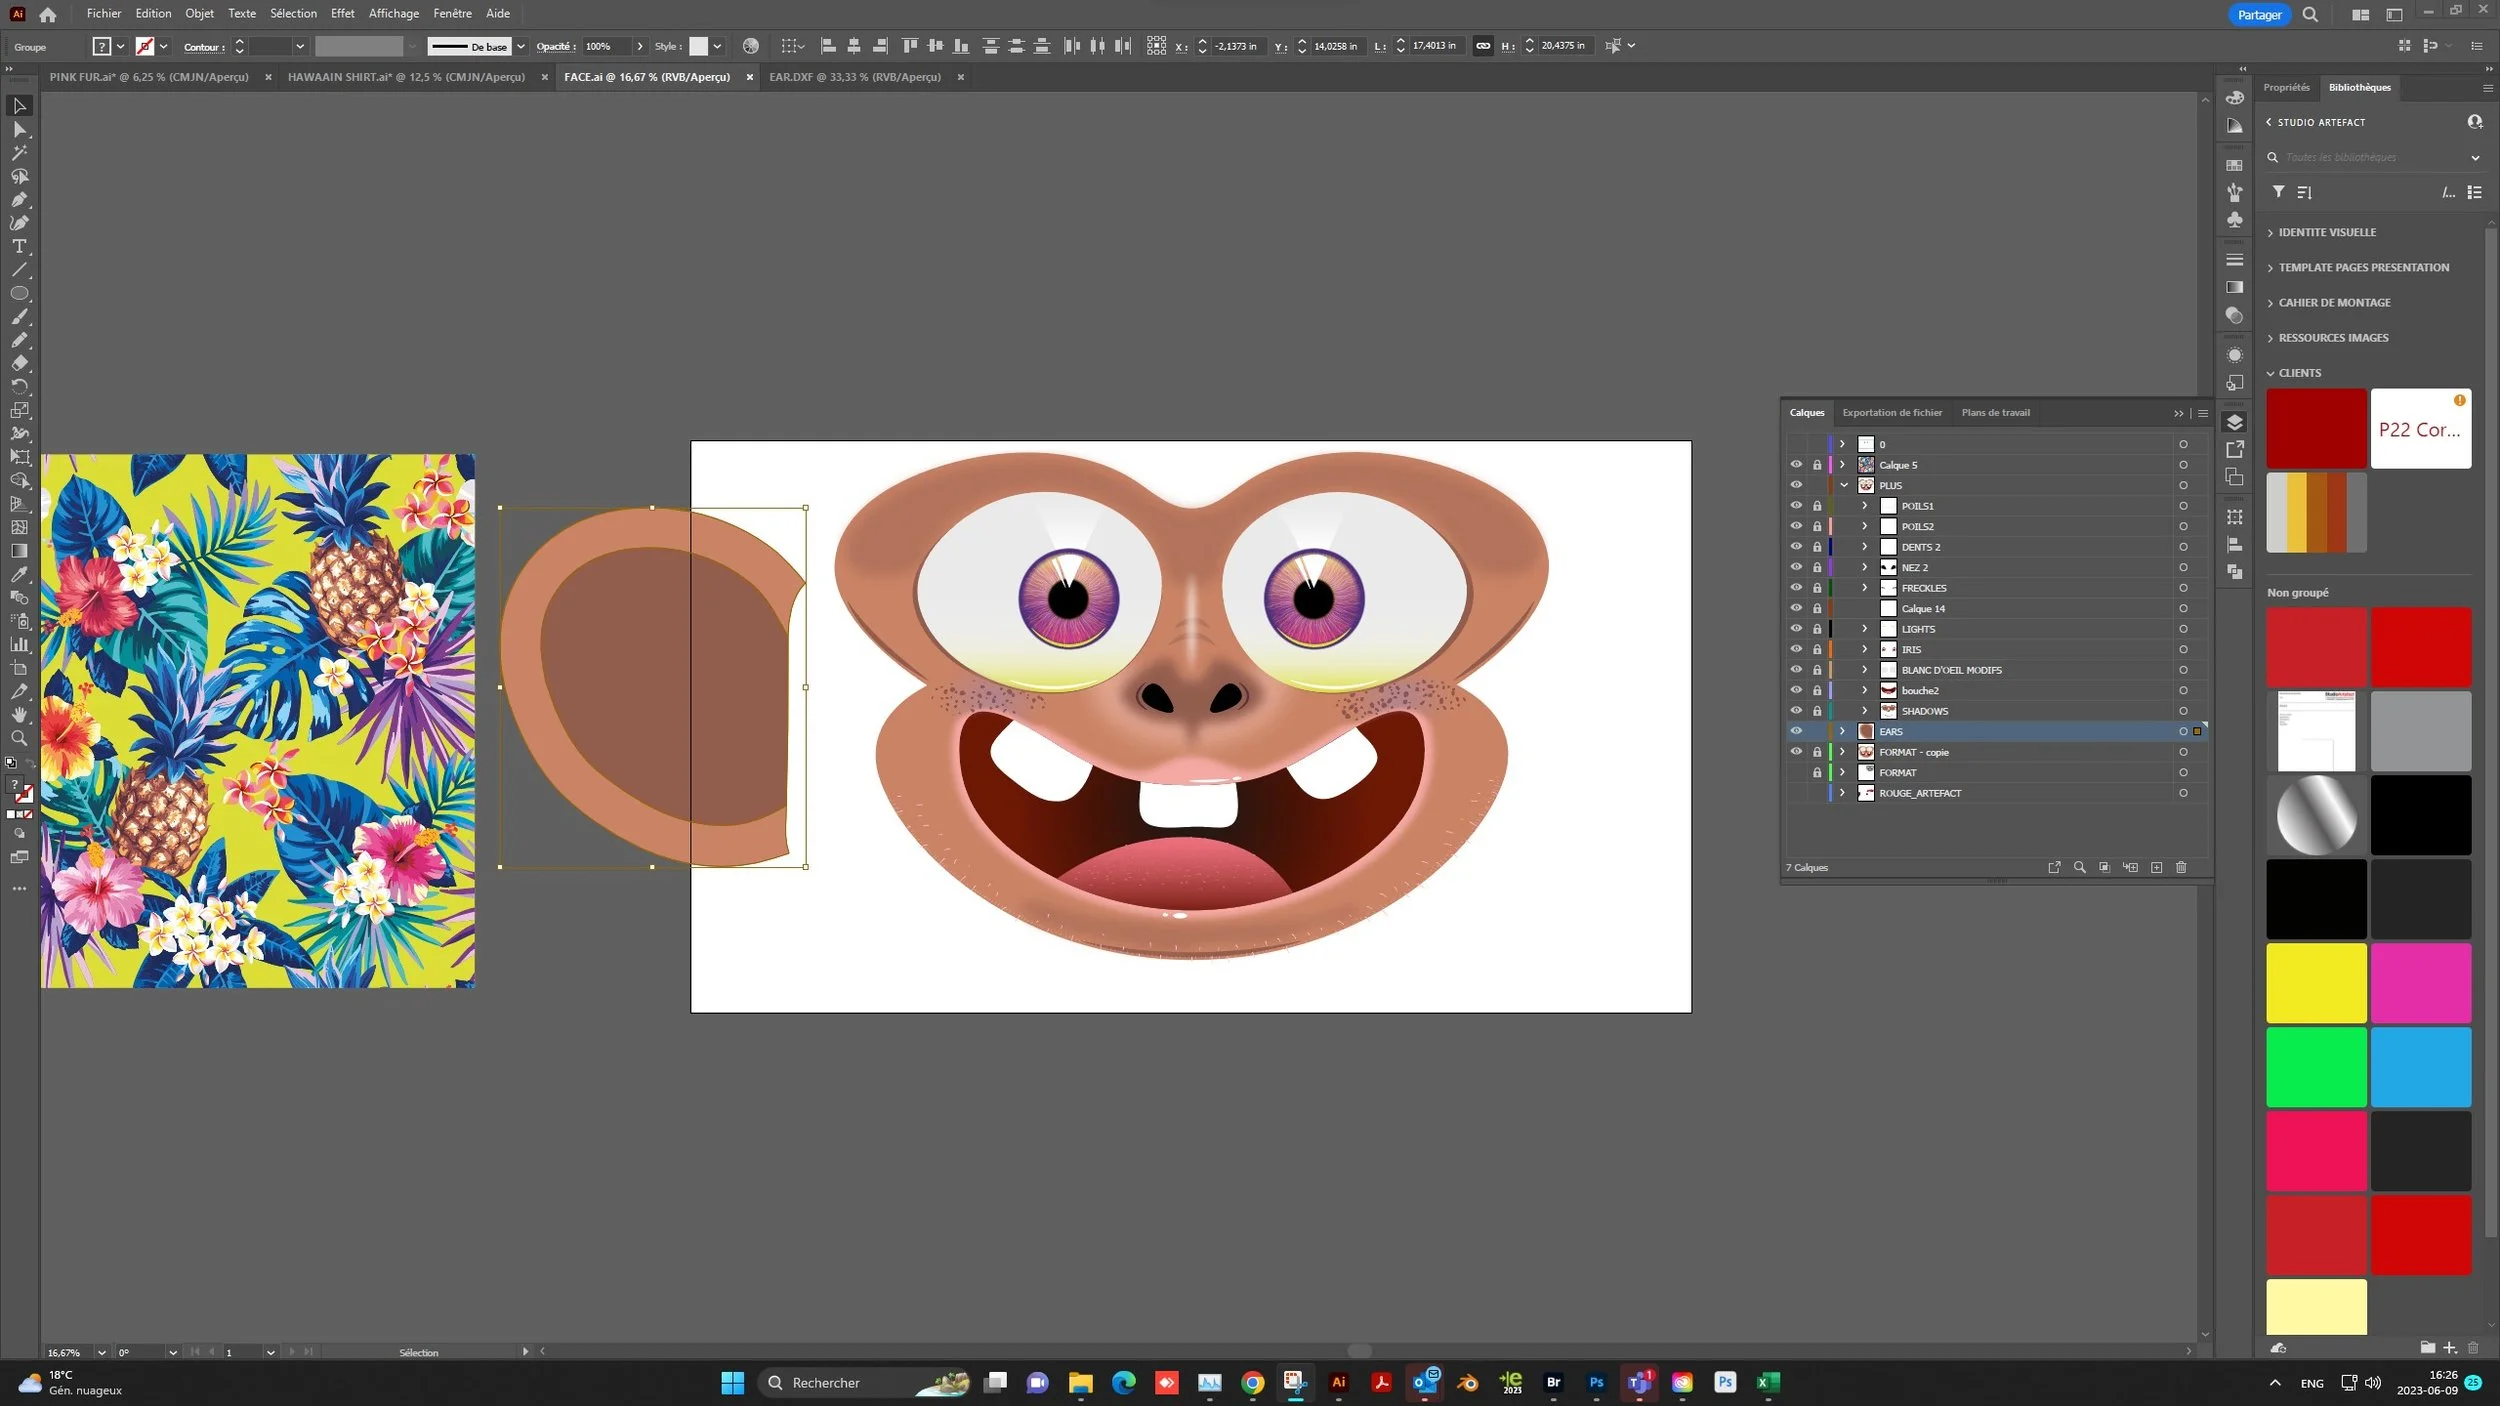Switch to the HAWAAIN SHIRT.ai document tab
The height and width of the screenshot is (1406, 2500).
point(406,77)
